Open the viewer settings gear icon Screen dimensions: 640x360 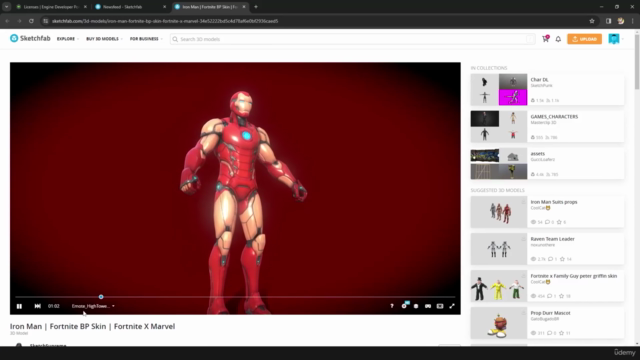click(404, 306)
